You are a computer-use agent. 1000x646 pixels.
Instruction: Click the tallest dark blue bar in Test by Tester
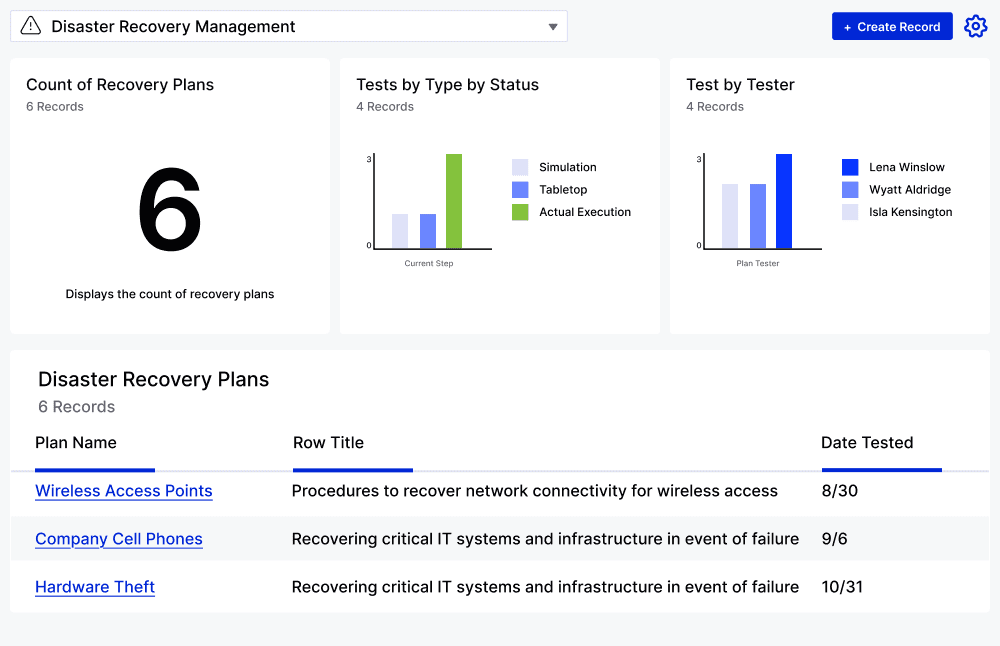(784, 201)
